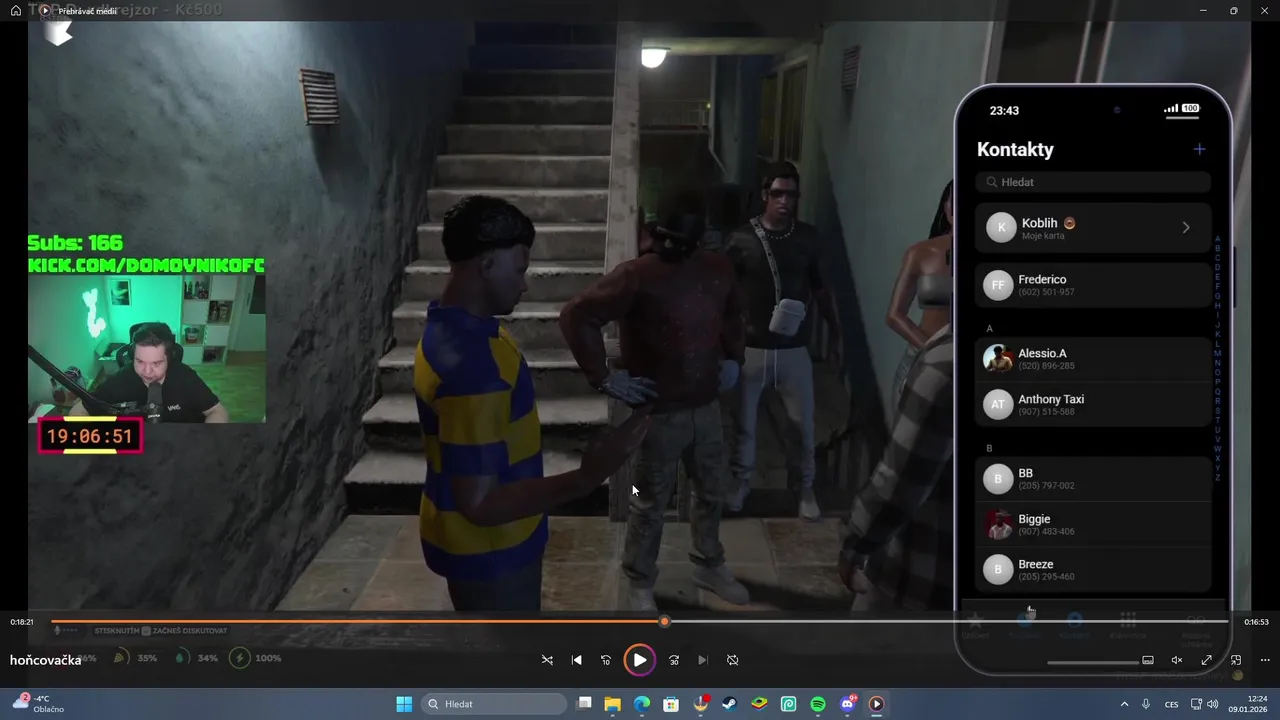
Task: Select the Breeze contact
Action: point(1093,569)
